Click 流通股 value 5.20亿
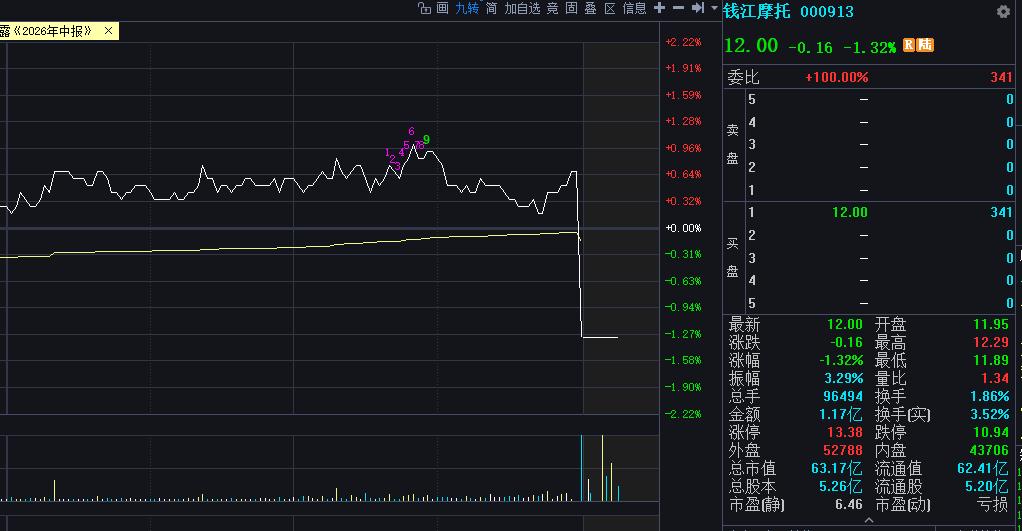 coord(987,486)
